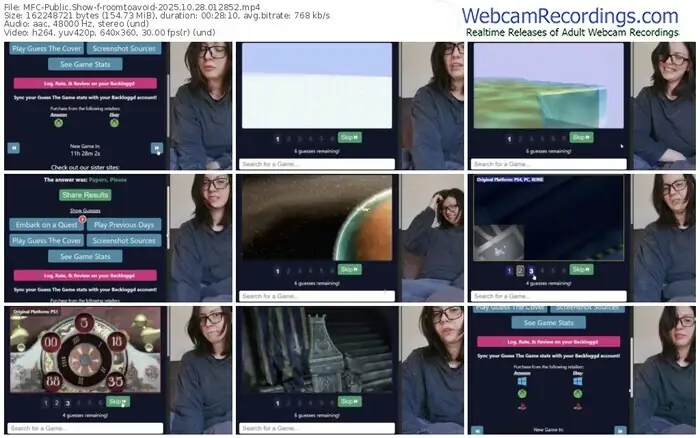Screen dimensions: 700x438
Task: Click the Xbox icon under Ebay in top-left thumbnail
Action: [112, 123]
